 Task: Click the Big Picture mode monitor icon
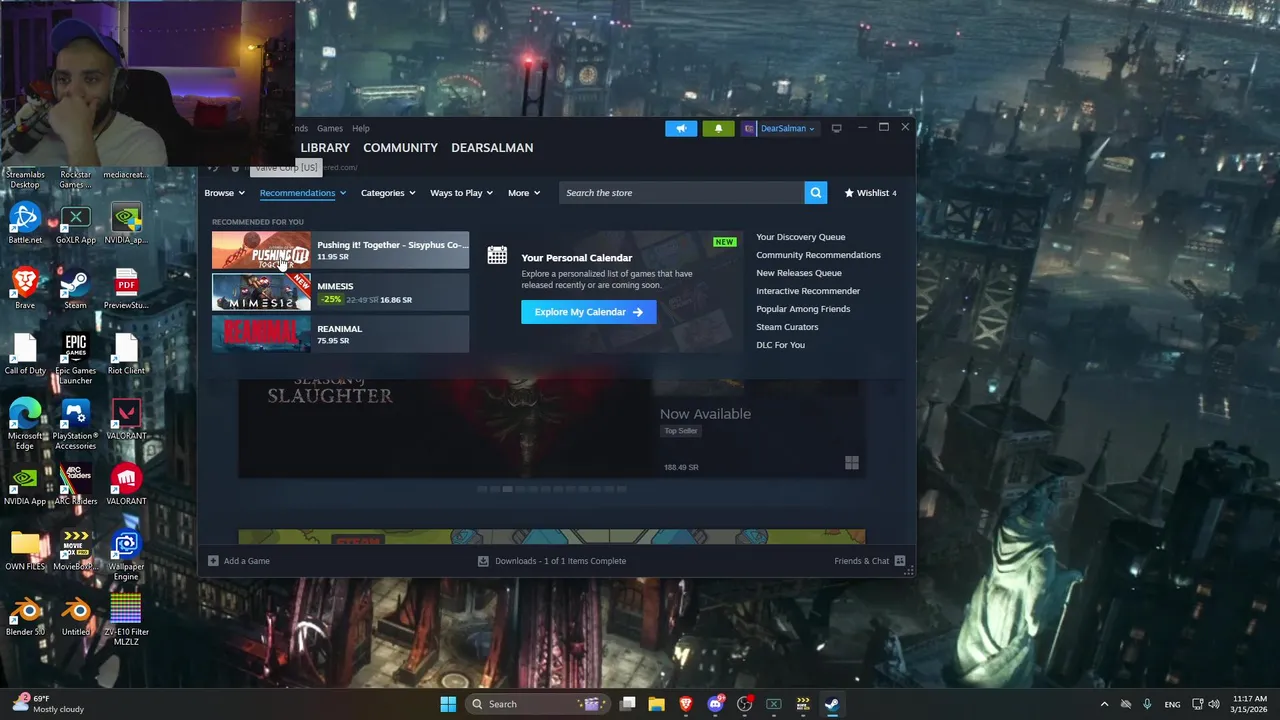(x=836, y=128)
